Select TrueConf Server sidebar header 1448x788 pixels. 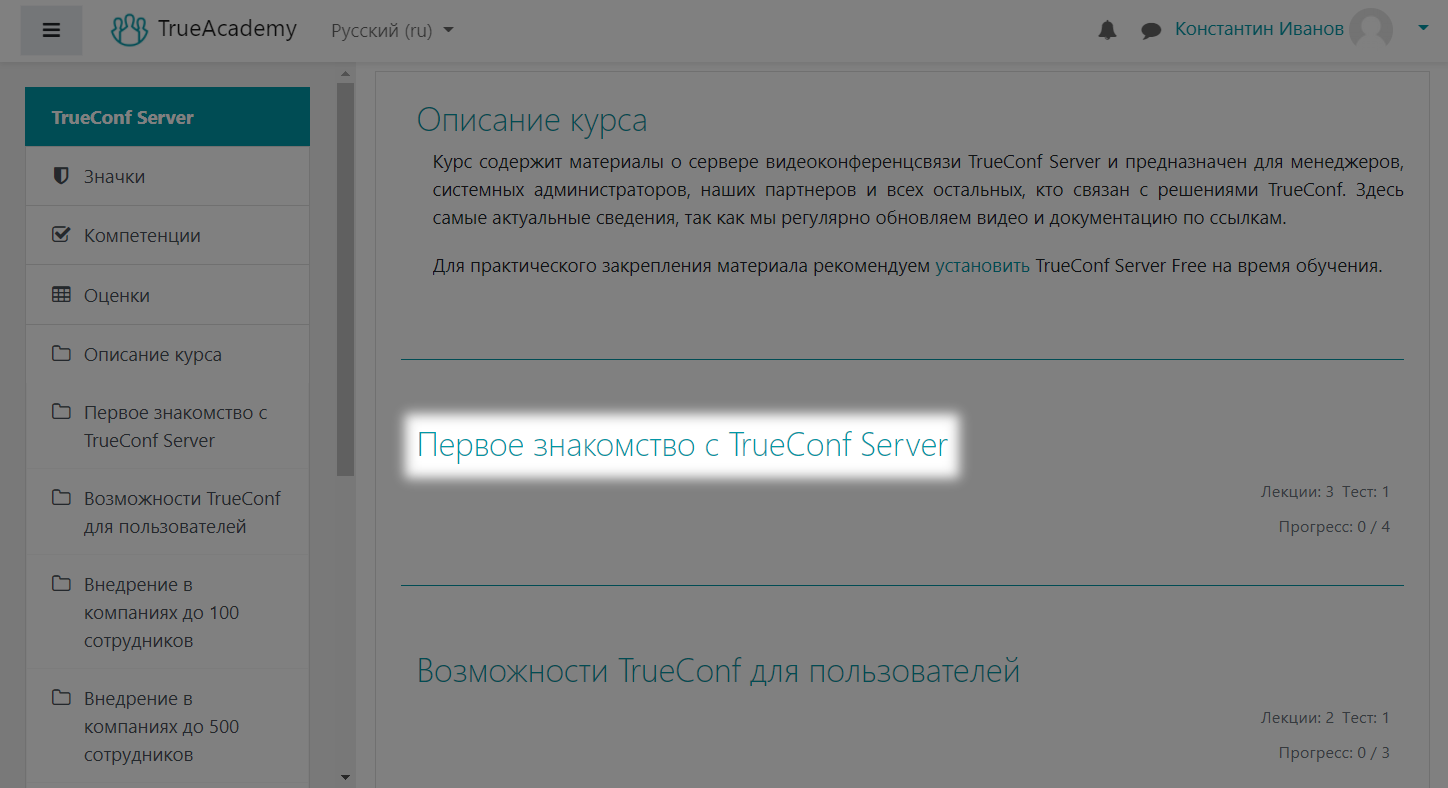(167, 117)
